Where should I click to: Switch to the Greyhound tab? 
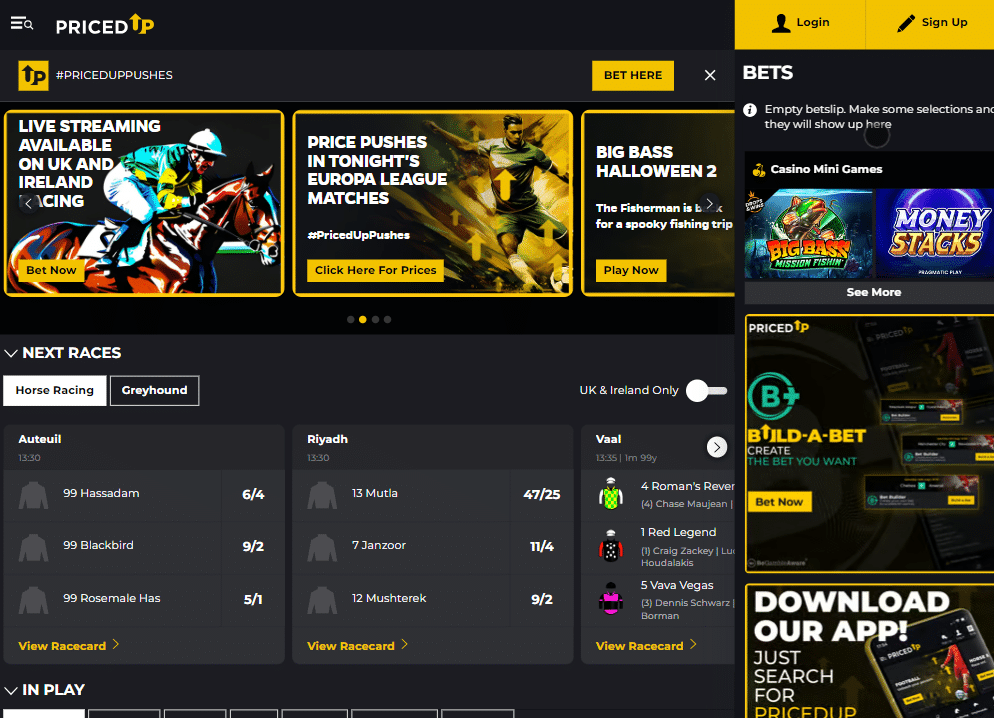154,391
